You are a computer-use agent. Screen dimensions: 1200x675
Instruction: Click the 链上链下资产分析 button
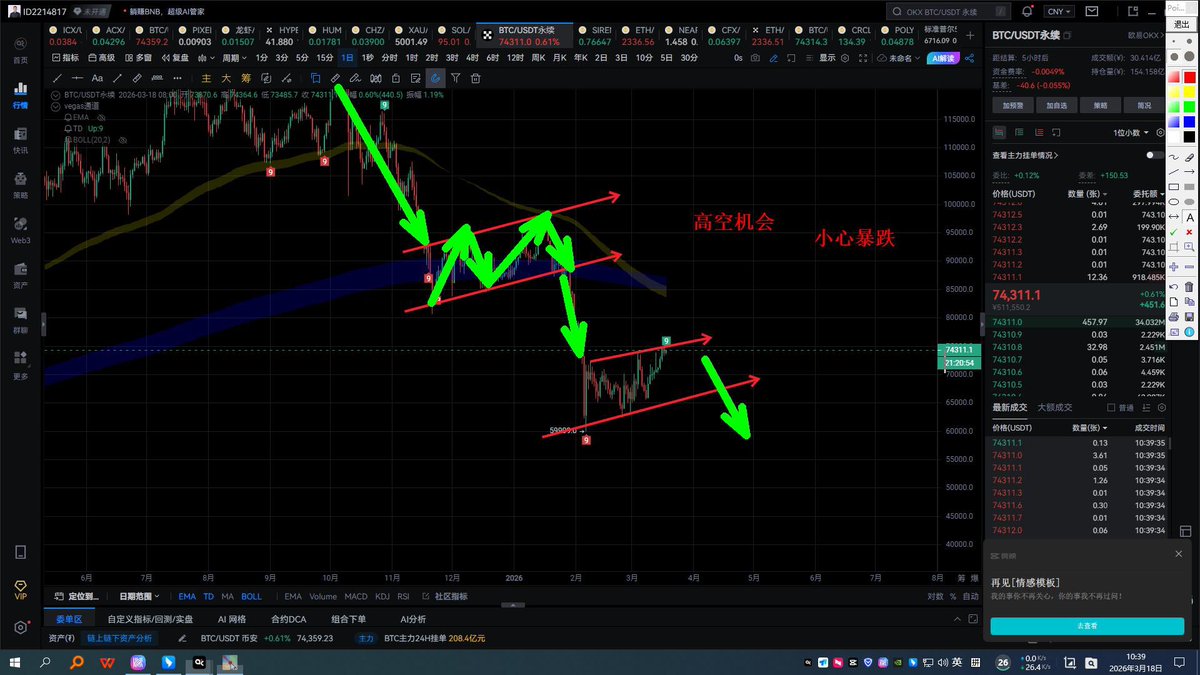pos(119,637)
